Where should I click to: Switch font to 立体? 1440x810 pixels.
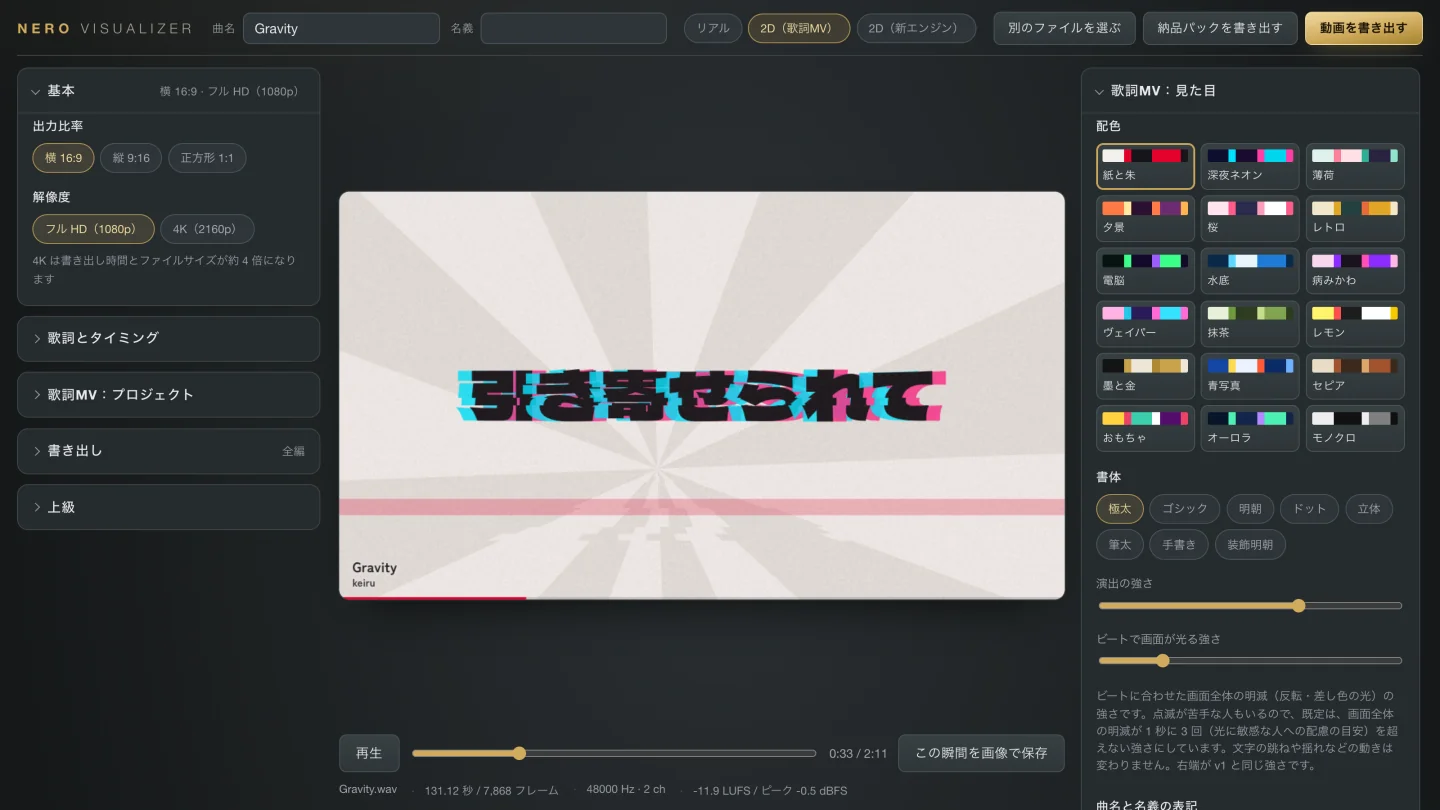point(1369,509)
